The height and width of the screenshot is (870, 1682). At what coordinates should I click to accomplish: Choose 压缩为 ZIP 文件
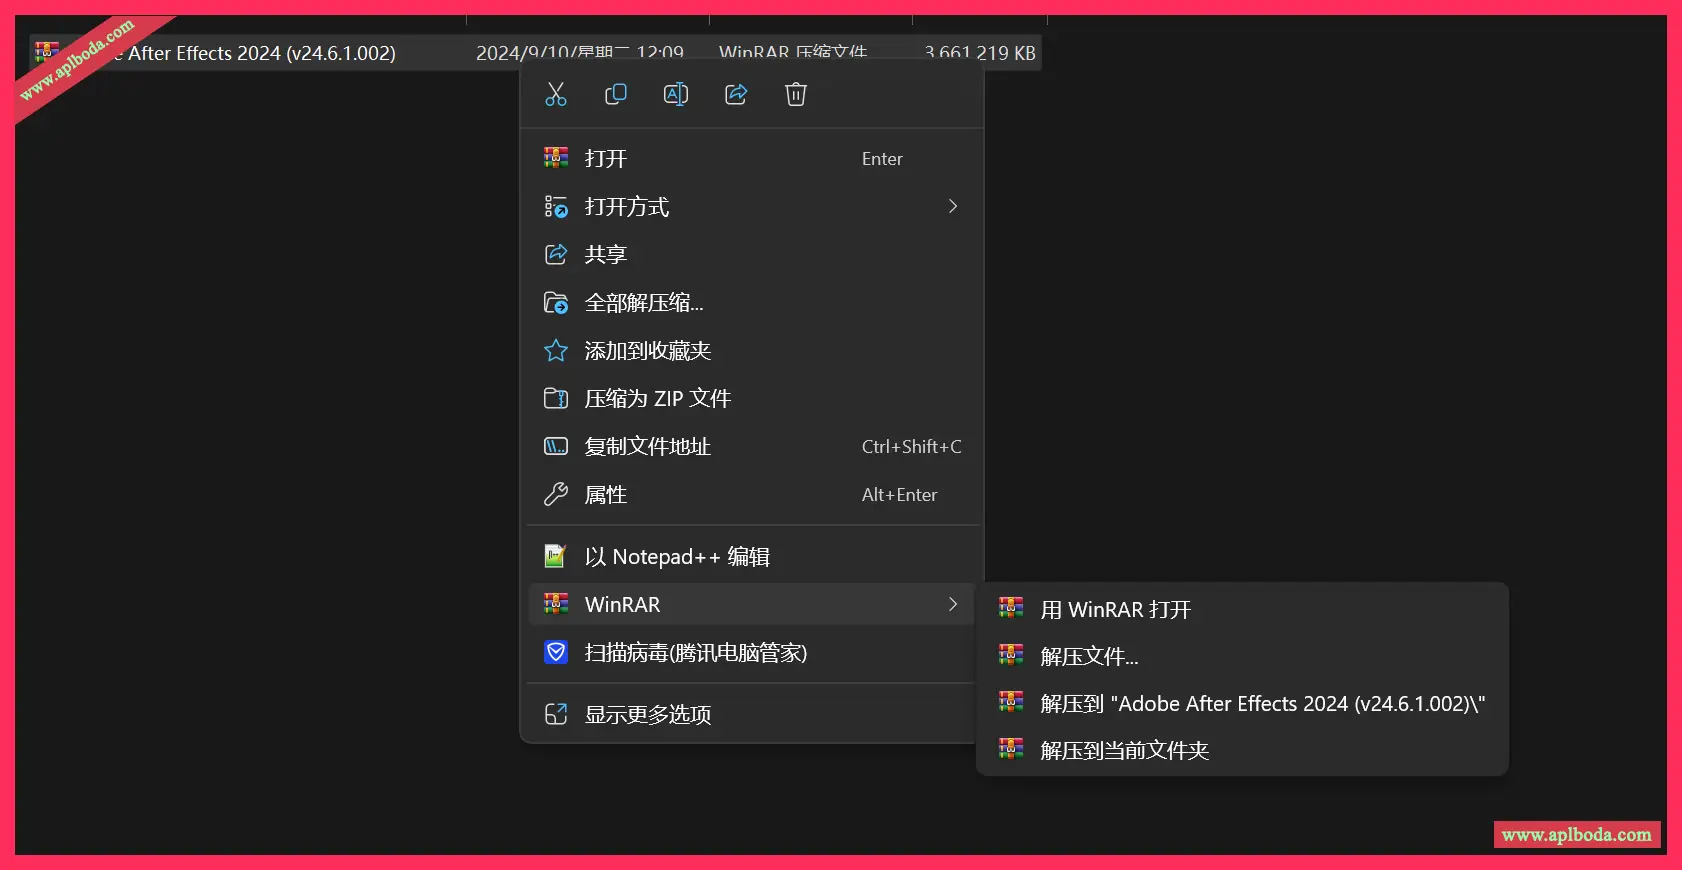tap(751, 398)
